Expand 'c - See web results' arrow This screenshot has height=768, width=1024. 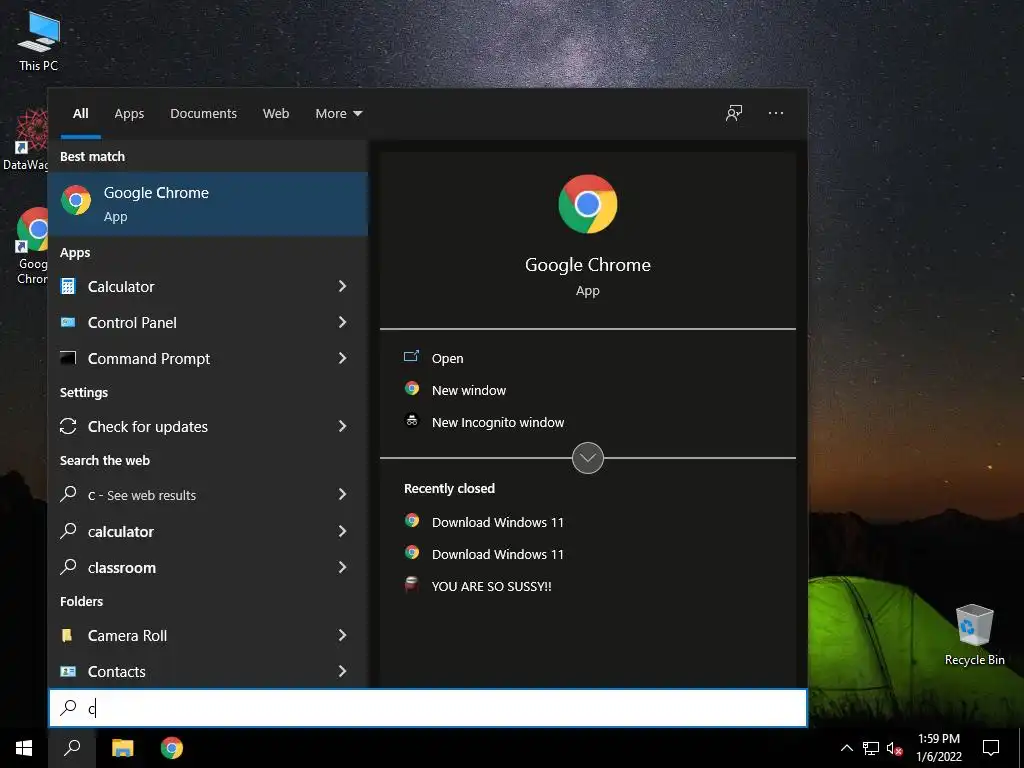click(342, 494)
